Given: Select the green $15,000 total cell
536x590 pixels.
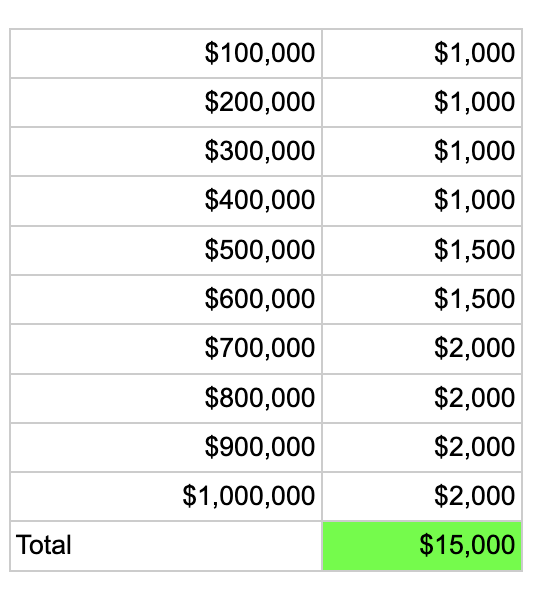Looking at the screenshot, I should 422,546.
